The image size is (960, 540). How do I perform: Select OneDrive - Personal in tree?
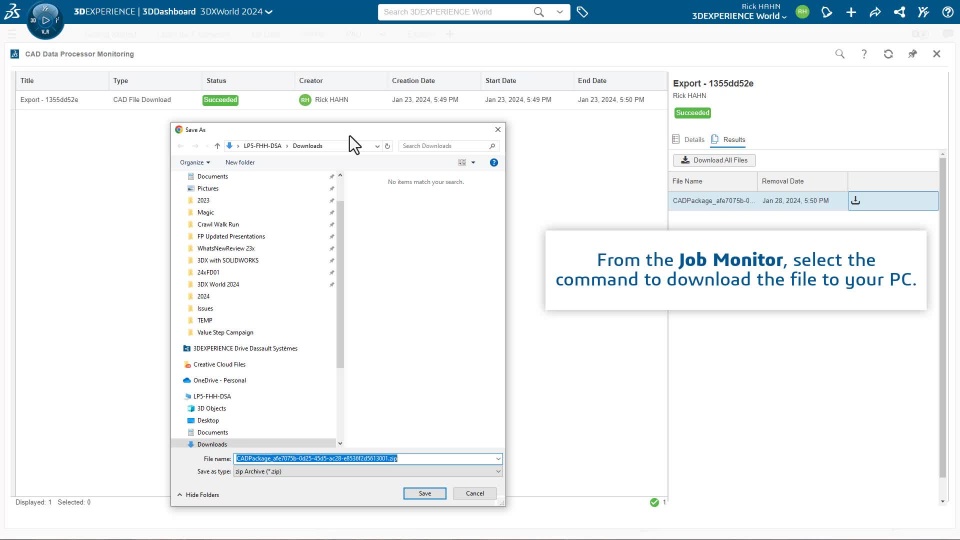[214, 380]
